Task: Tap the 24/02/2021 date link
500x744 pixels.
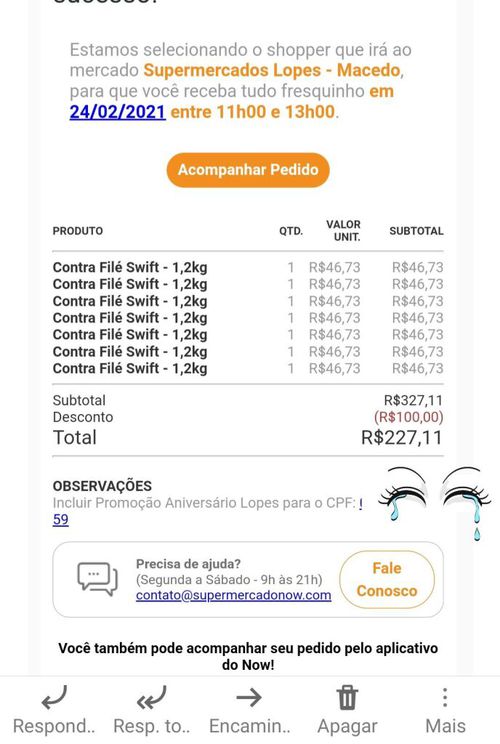Action: [x=118, y=112]
